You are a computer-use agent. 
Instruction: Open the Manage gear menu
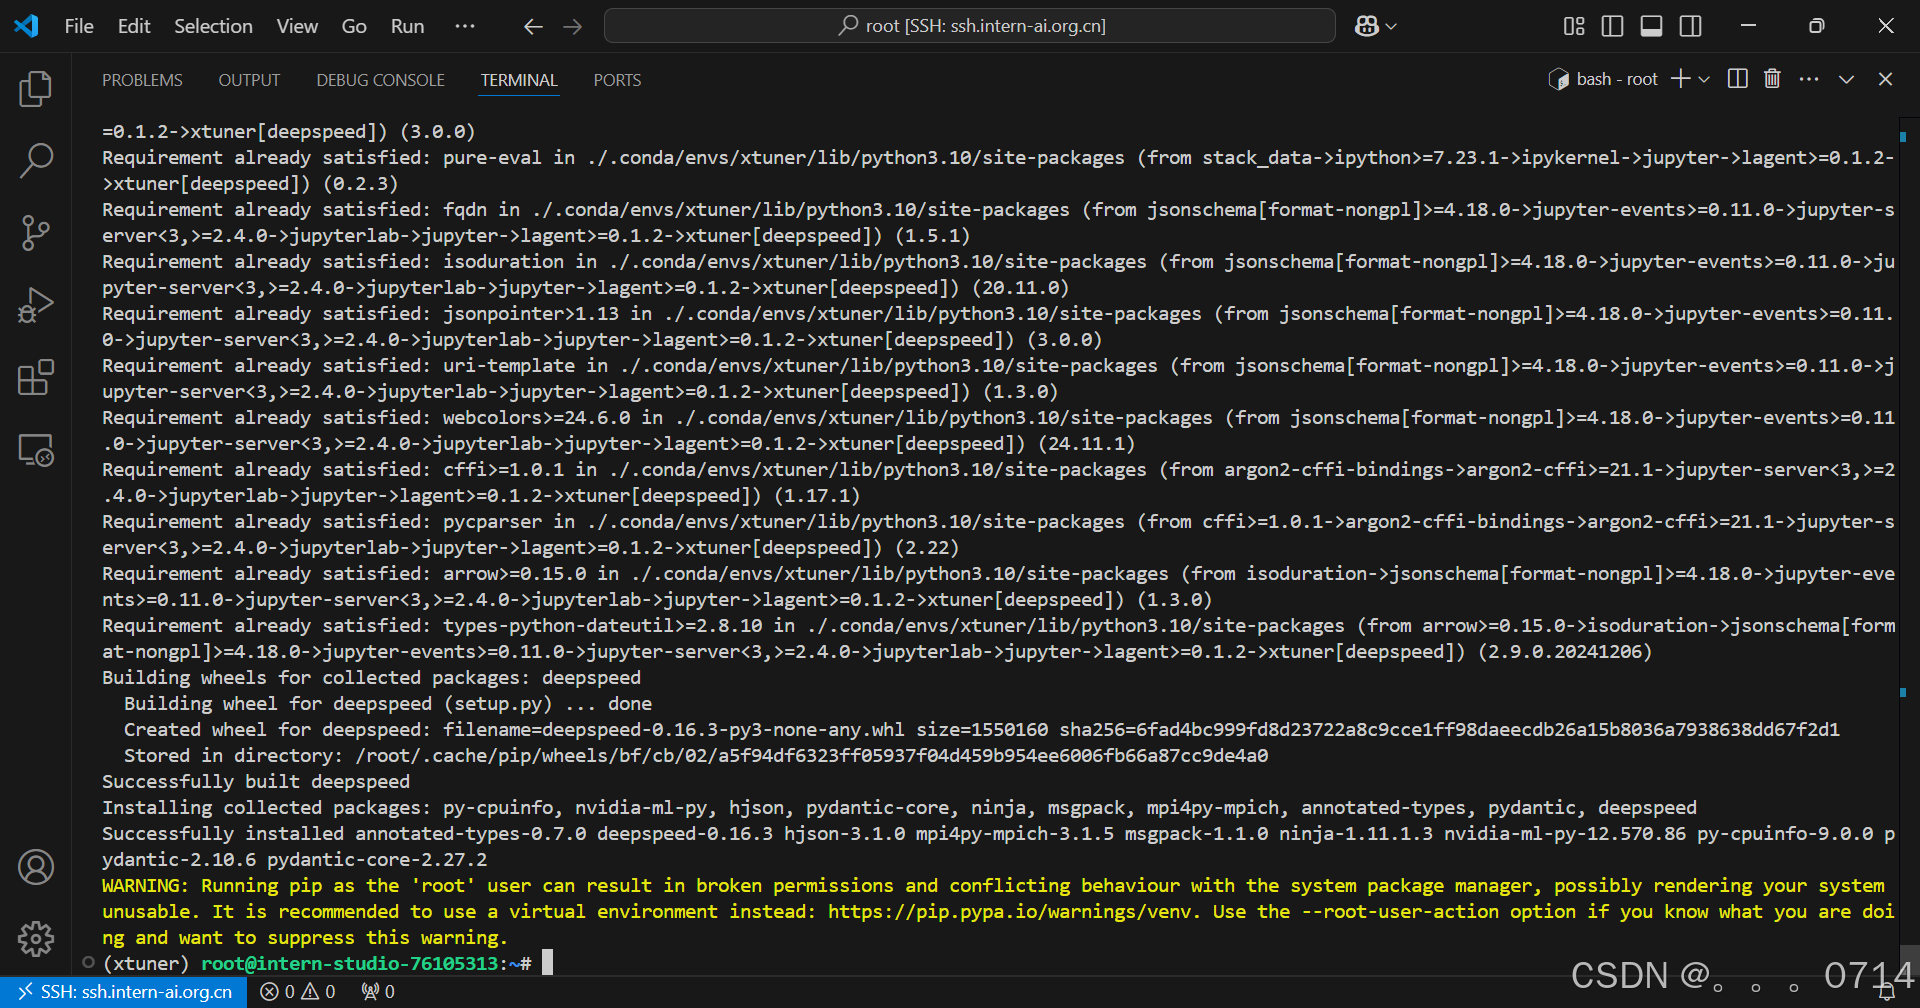tap(36, 939)
